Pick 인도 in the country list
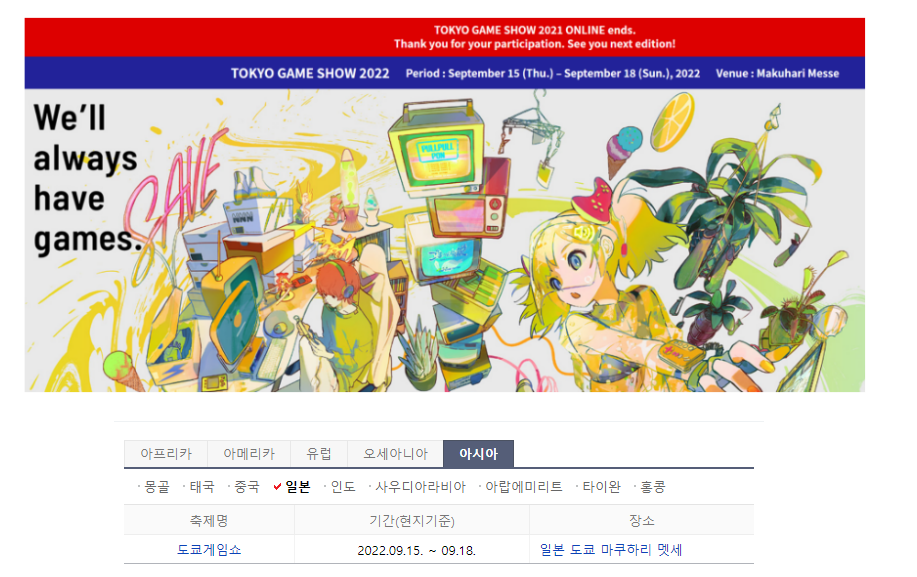 [343, 486]
